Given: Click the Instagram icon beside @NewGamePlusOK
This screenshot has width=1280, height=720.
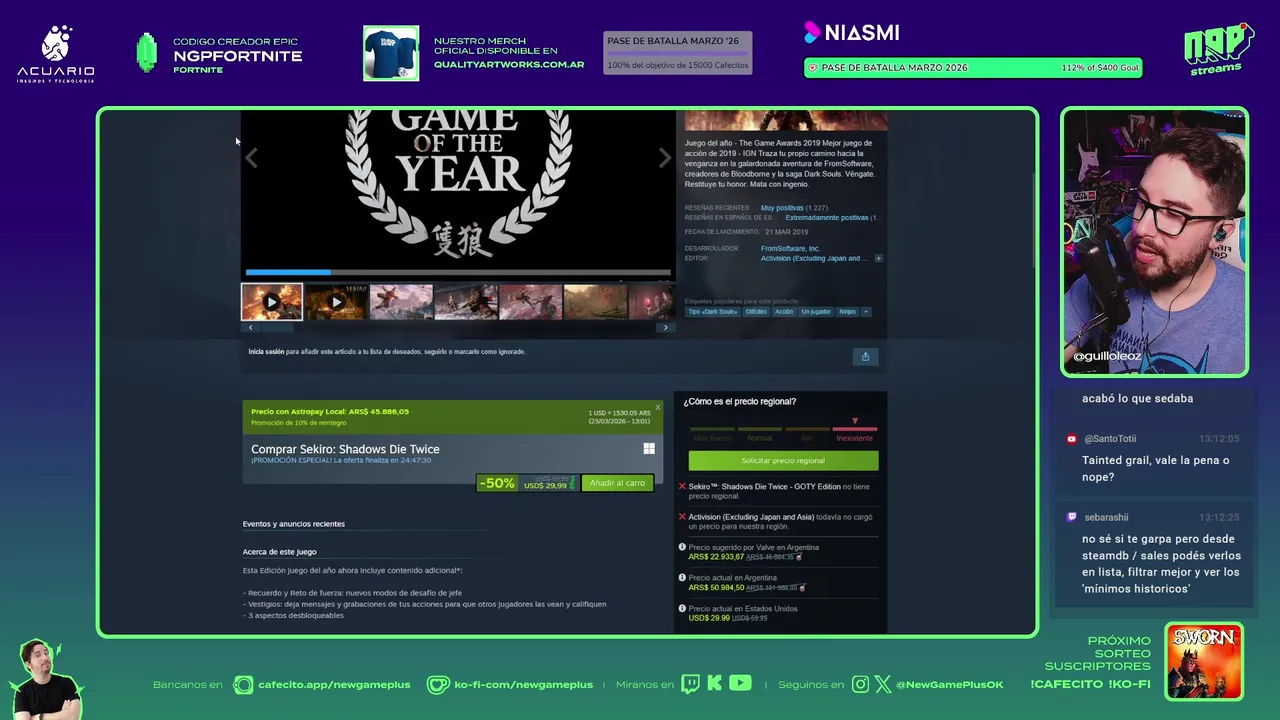Looking at the screenshot, I should pyautogui.click(x=861, y=685).
